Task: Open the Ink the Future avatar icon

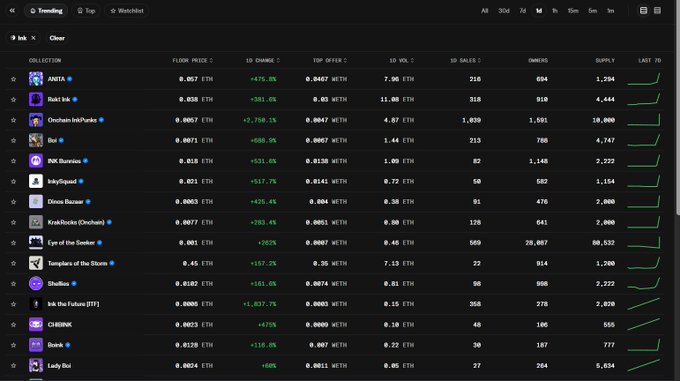Action: point(36,304)
